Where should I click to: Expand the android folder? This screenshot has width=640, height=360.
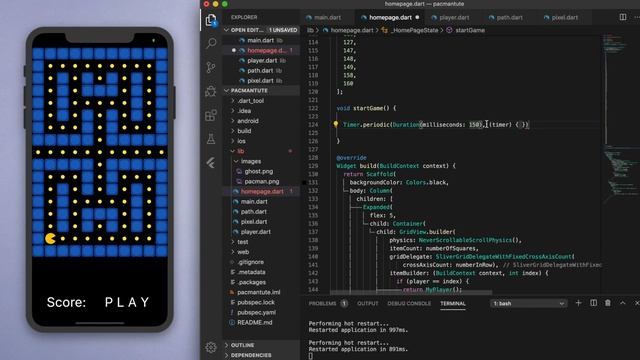(x=261, y=121)
